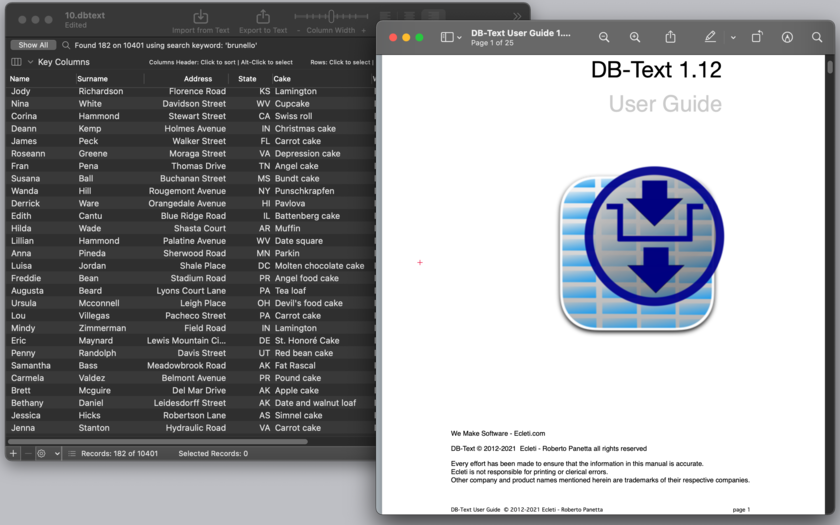Select the Jenna Stanton row
Image resolution: width=840 pixels, height=525 pixels.
tap(190, 428)
